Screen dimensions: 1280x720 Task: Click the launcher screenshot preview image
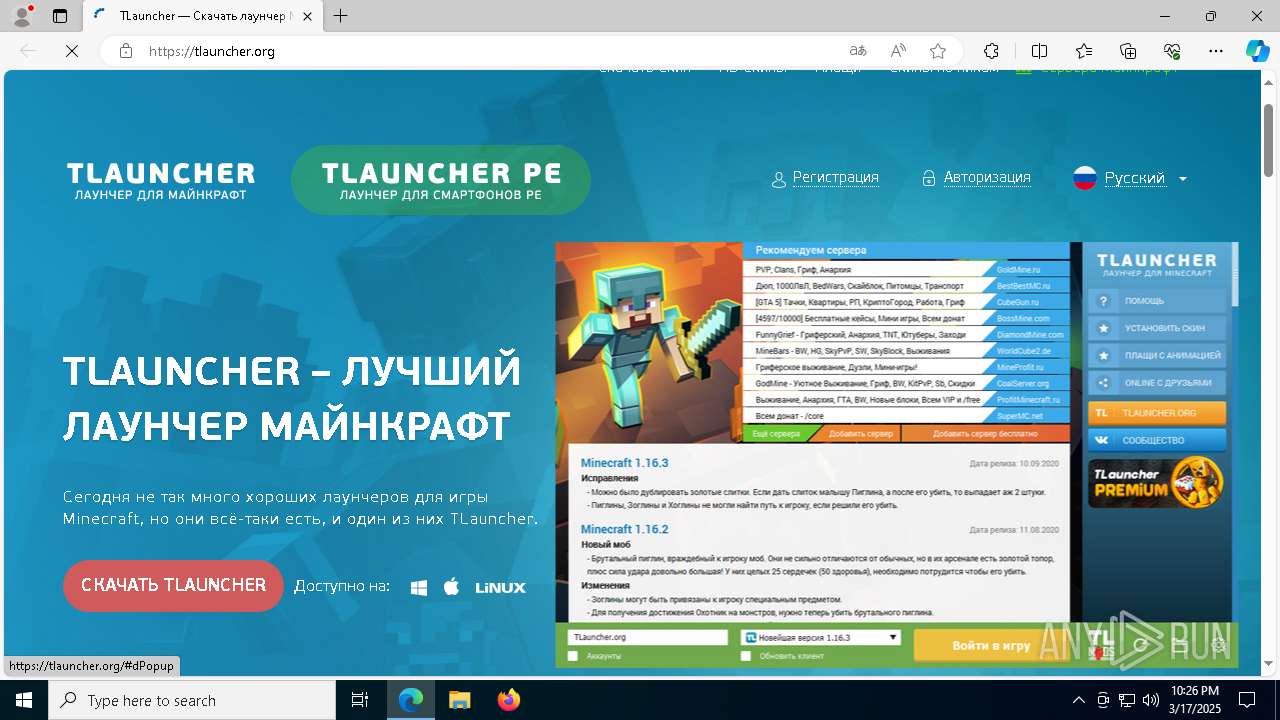coord(896,454)
